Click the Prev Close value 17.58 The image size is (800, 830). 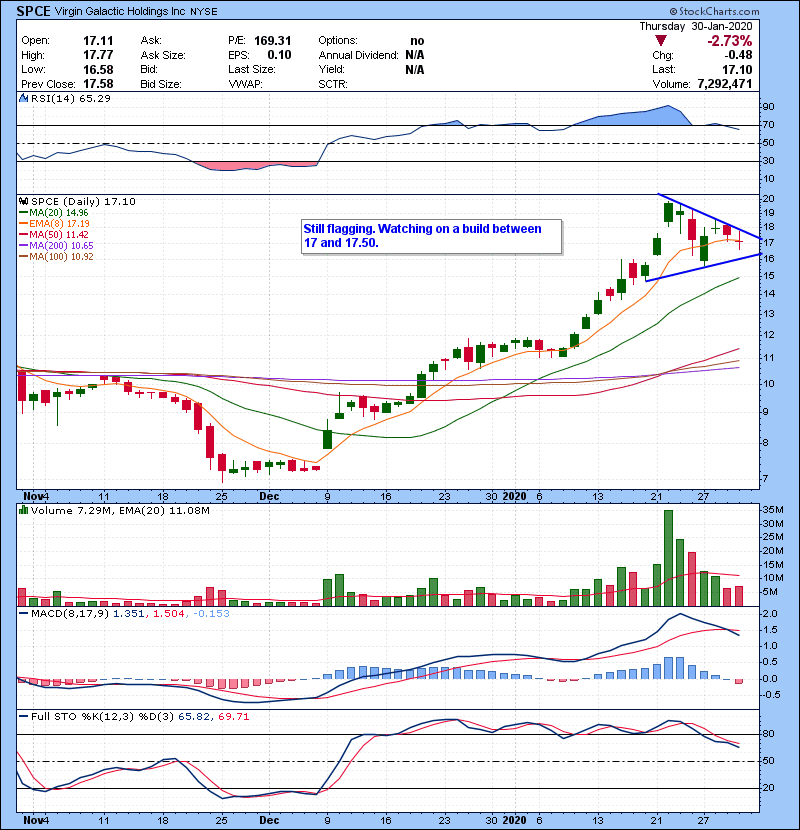tap(98, 84)
